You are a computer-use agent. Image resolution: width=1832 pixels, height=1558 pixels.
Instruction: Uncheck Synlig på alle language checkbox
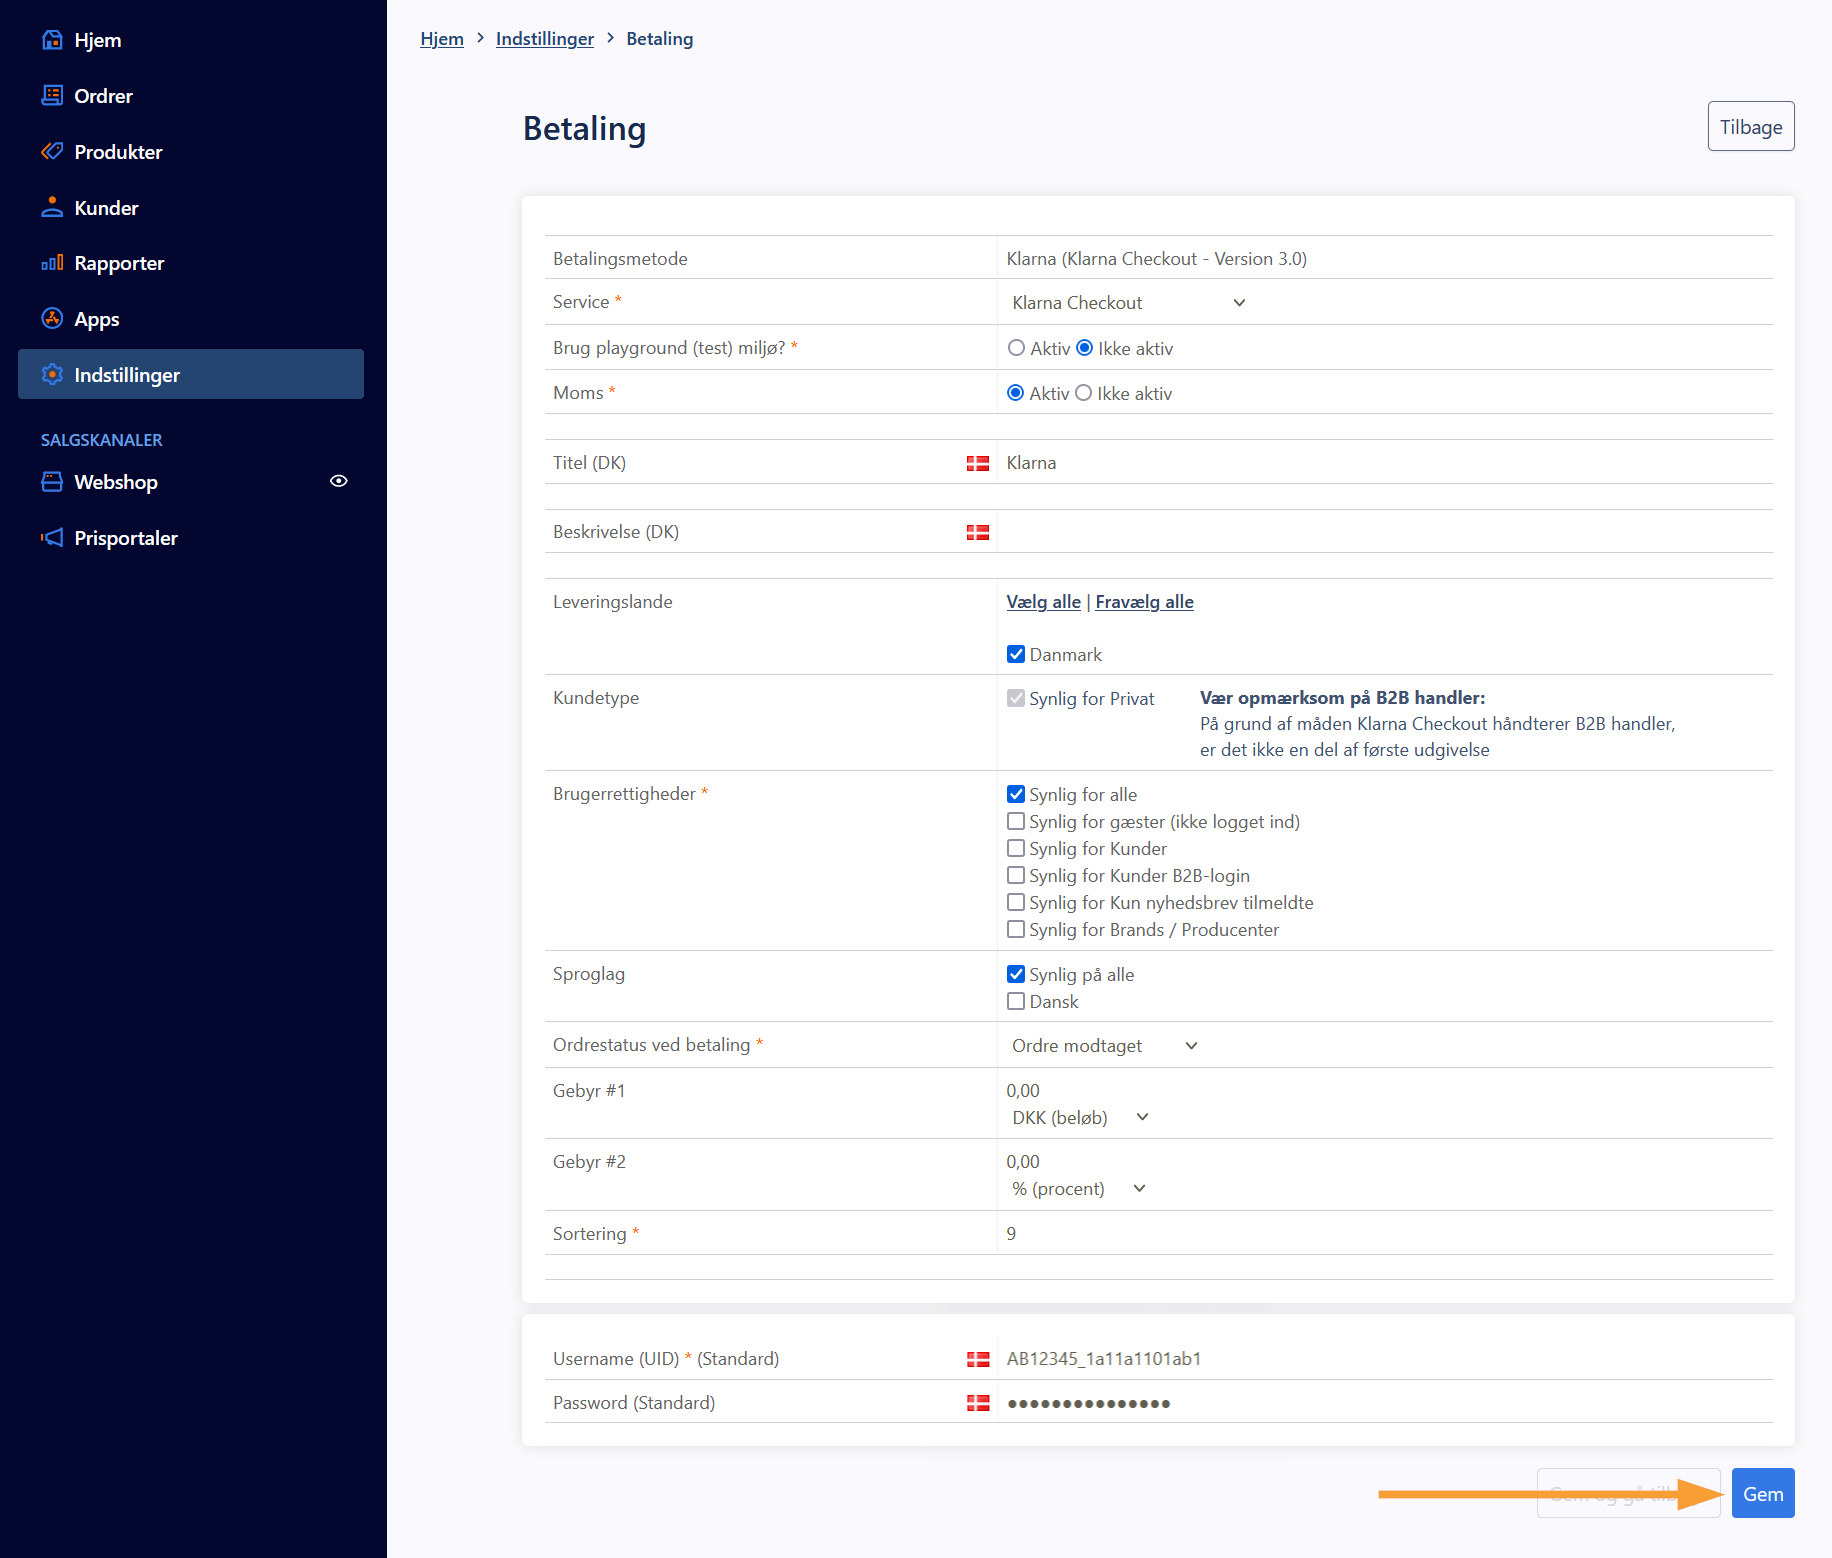pyautogui.click(x=1016, y=974)
